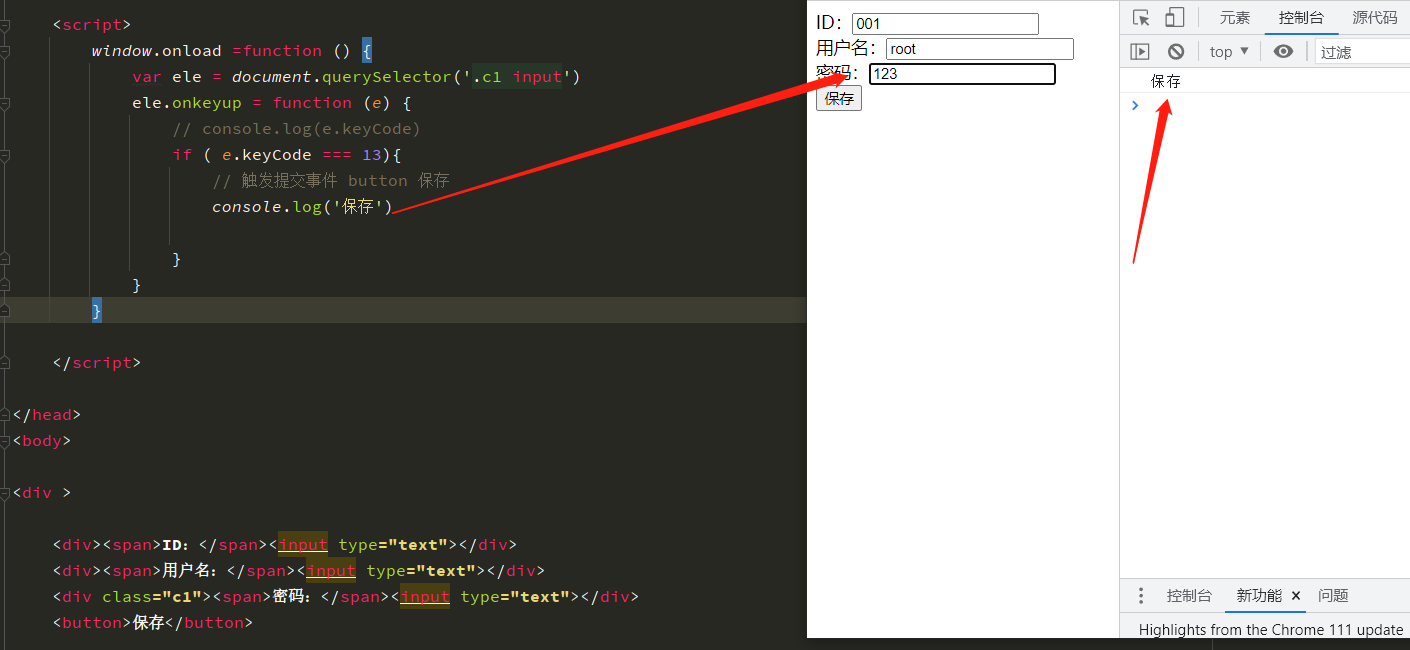
Task: Click the console filter (过滤) input
Action: coord(1362,52)
